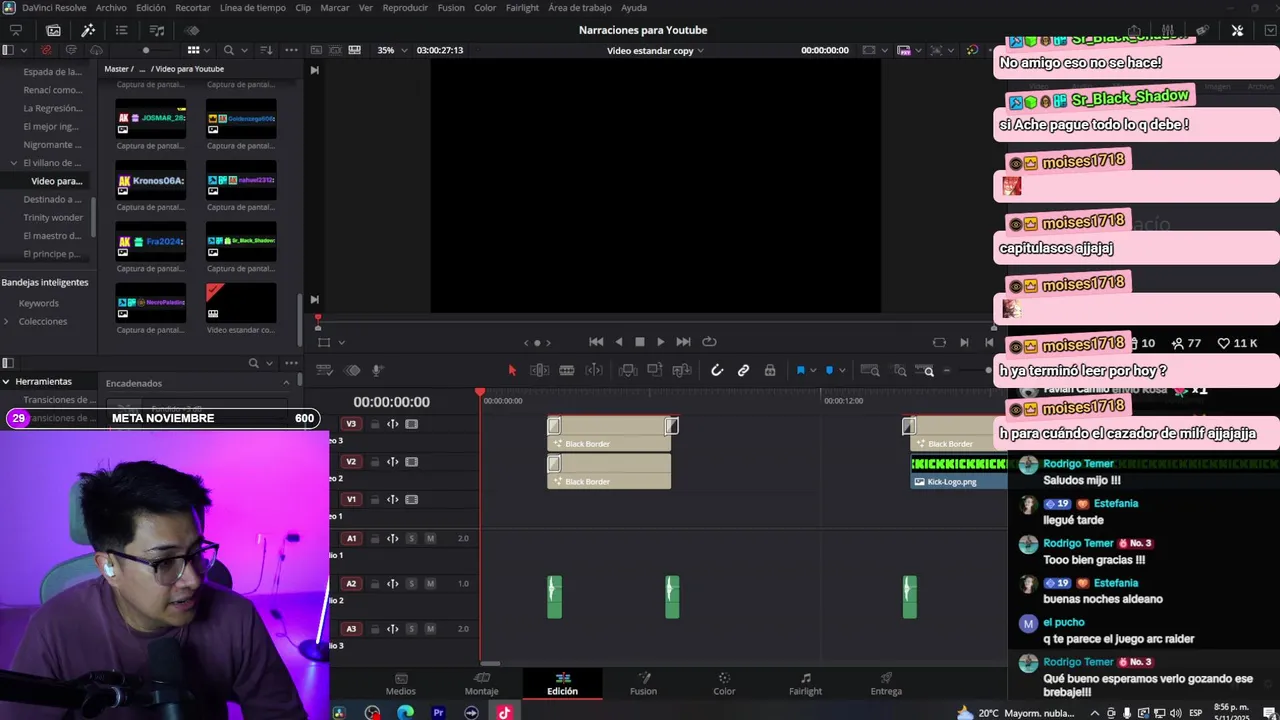This screenshot has height=720, width=1280.
Task: Click the viewer jog scrubber control
Action: pos(537,343)
